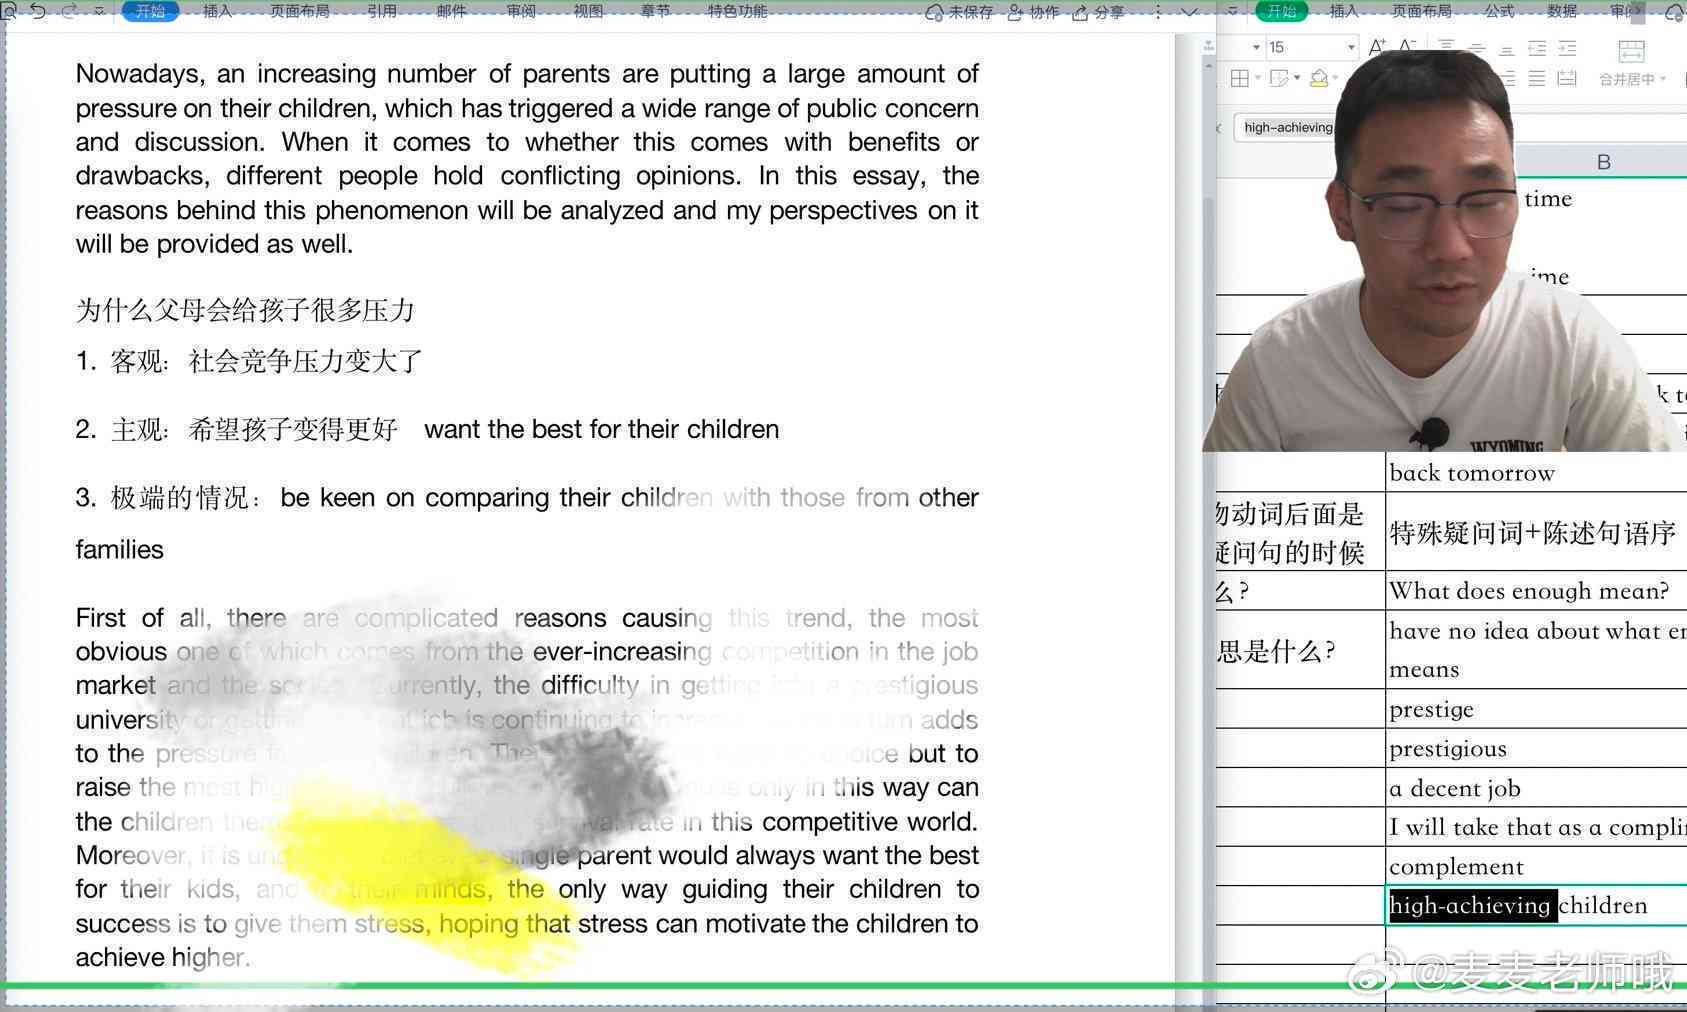Click the 协作 collaboration button
Viewport: 1687px width, 1012px height.
pyautogui.click(x=1033, y=12)
